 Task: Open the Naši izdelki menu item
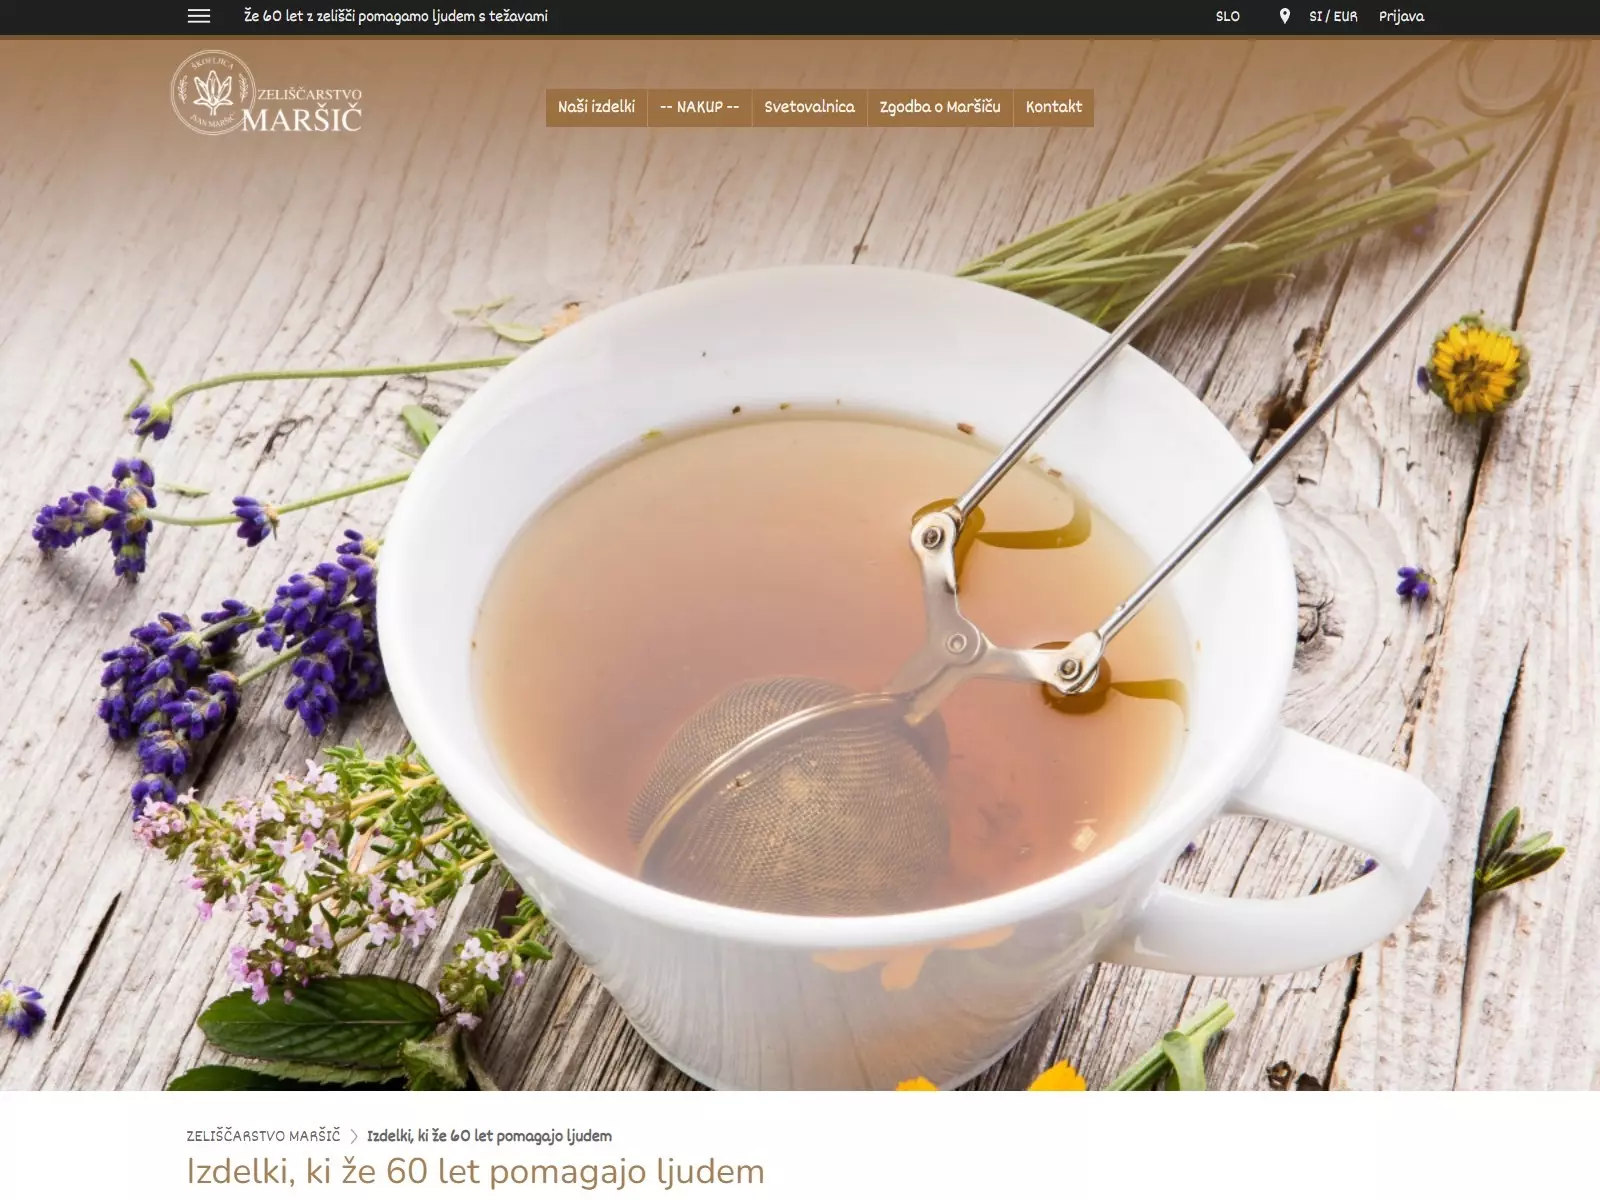point(596,107)
